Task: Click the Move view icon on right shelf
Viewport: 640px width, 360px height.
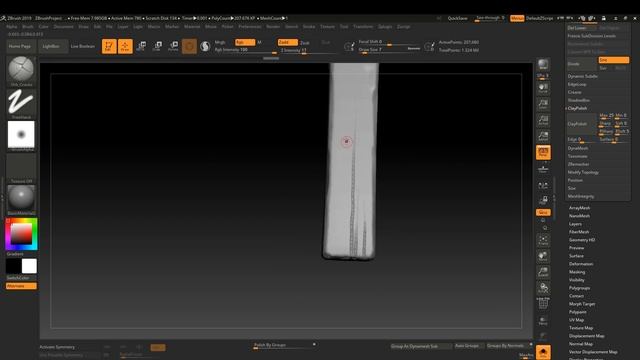Action: point(543,256)
